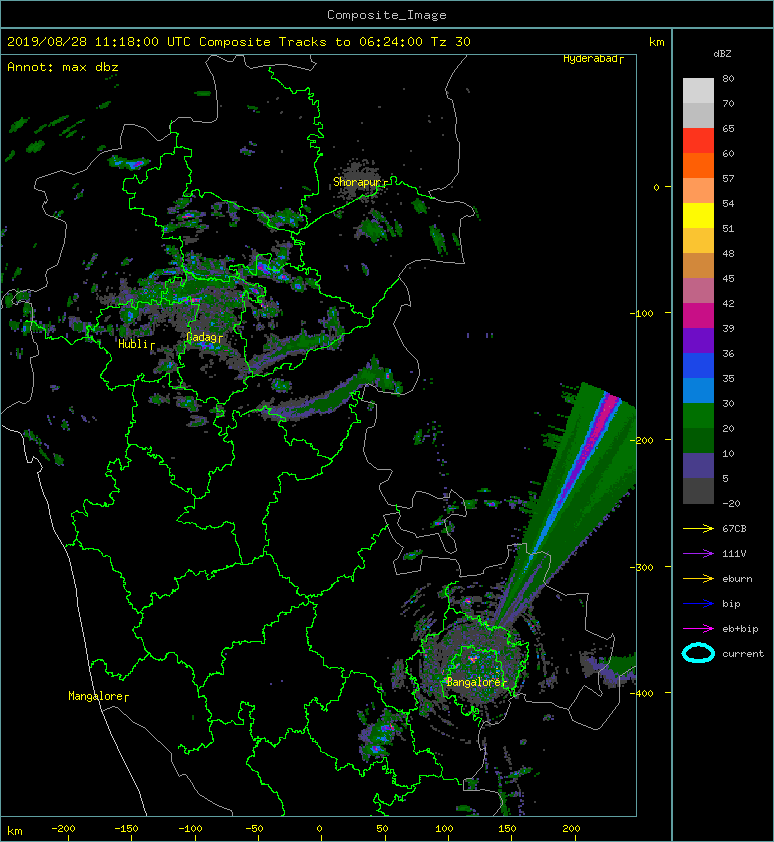Click the 150 tick on horizontal axis
The image size is (774, 842).
pyautogui.click(x=508, y=829)
